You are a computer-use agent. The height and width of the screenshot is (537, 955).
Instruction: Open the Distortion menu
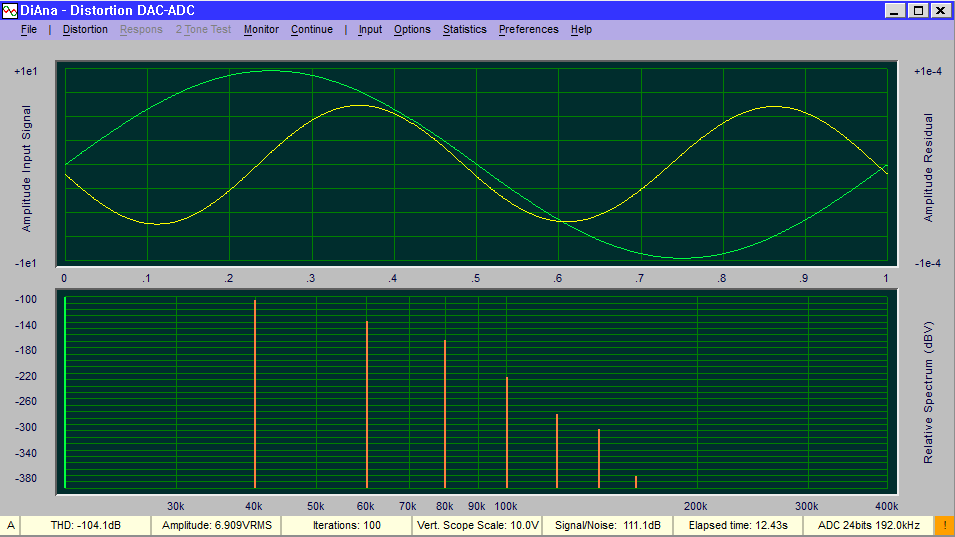(x=85, y=29)
